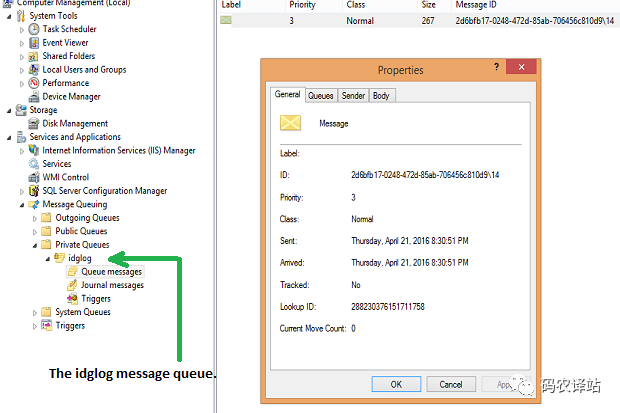Select the bottom-level Triggers node under Message Queuing
This screenshot has width=620, height=413.
tap(70, 326)
